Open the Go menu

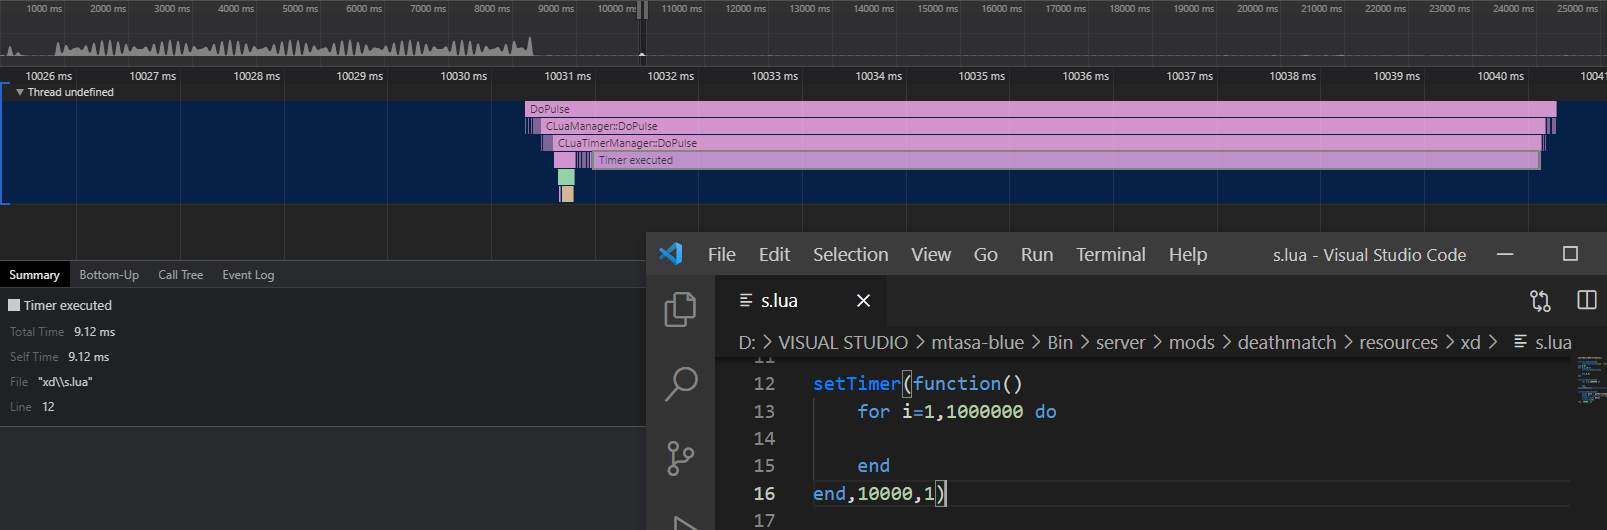(x=985, y=254)
